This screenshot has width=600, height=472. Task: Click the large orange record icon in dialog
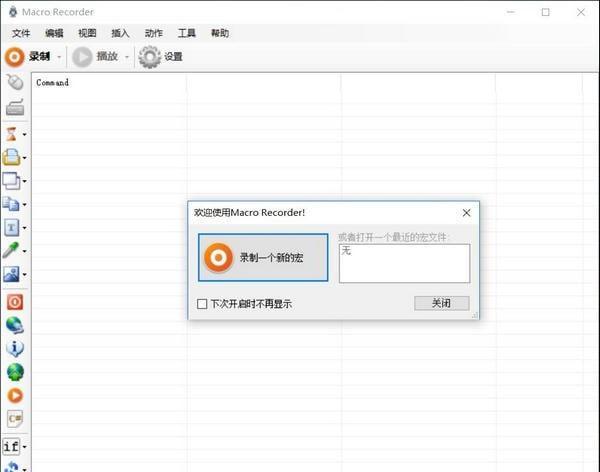[x=218, y=258]
